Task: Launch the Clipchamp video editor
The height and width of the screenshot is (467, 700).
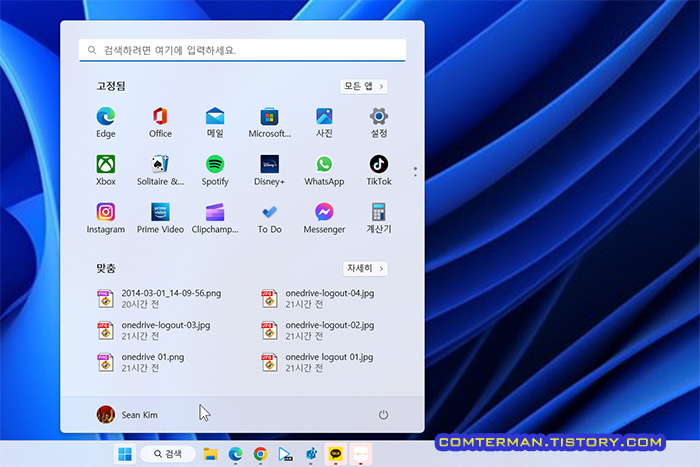Action: coord(215,218)
